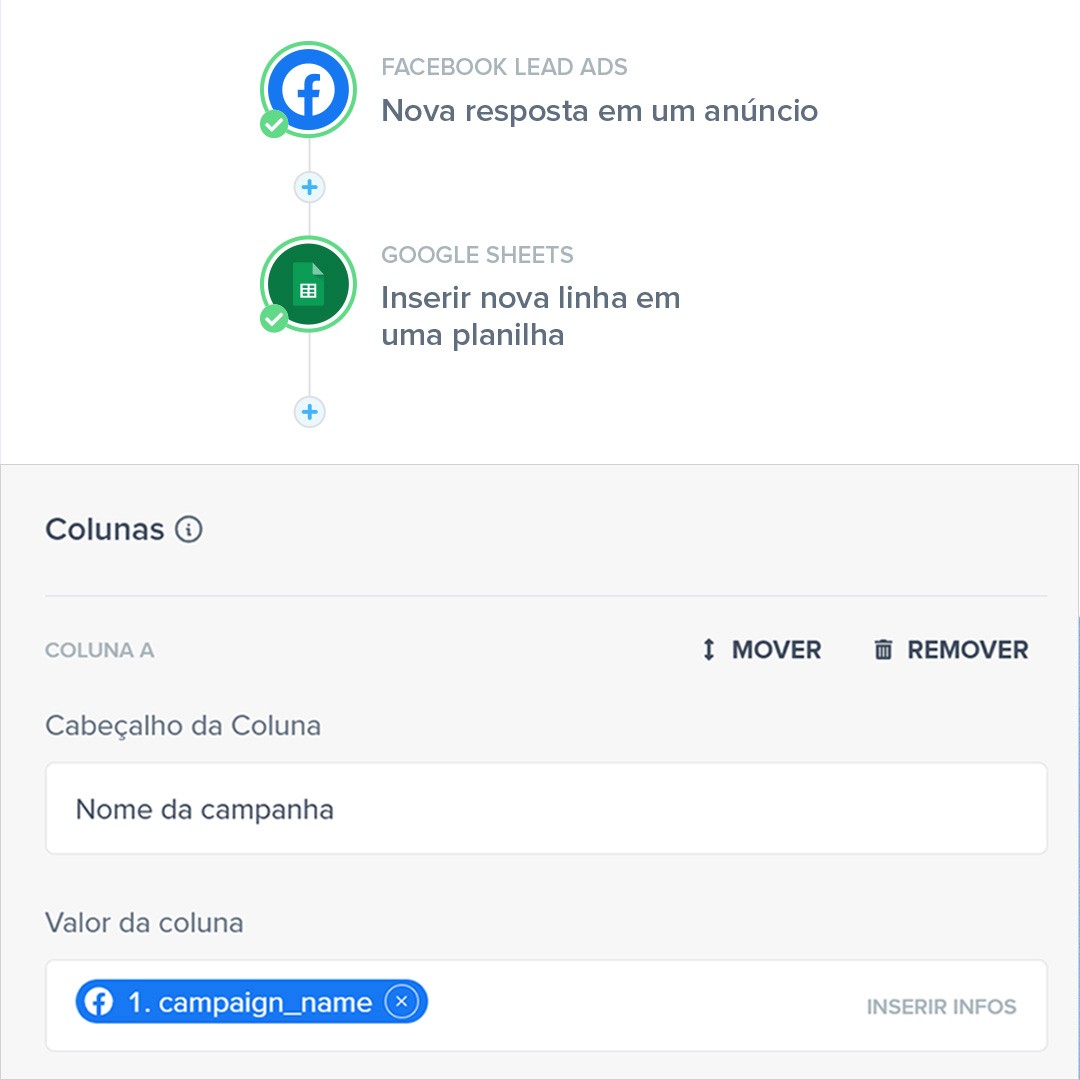Click the MOVER button text
The width and height of the screenshot is (1080, 1080).
(x=776, y=650)
